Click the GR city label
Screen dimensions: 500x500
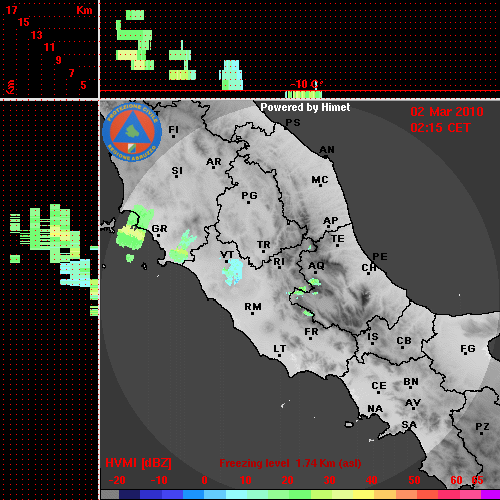click(x=159, y=229)
